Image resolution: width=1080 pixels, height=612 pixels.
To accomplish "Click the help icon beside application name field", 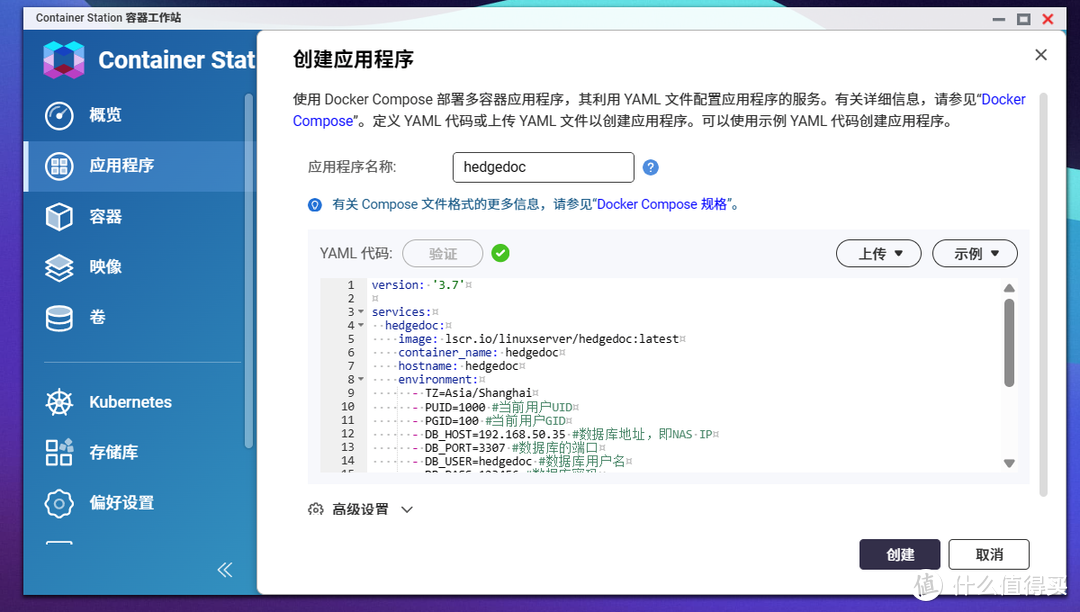I will [651, 167].
